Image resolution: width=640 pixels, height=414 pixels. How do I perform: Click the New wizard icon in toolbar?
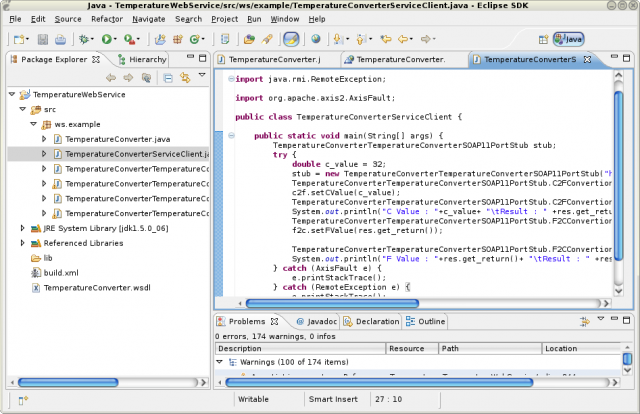click(x=19, y=39)
